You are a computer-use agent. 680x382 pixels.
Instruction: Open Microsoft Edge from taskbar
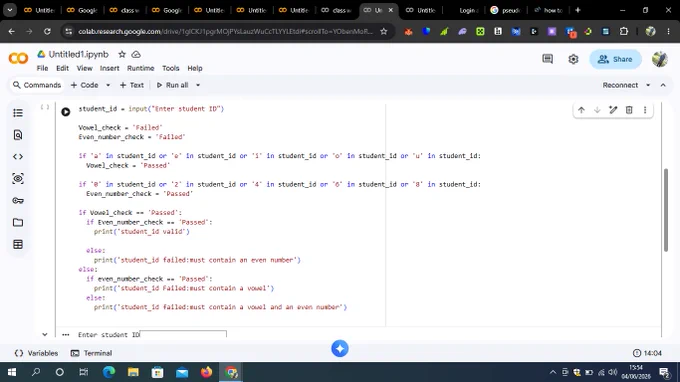tap(109, 372)
